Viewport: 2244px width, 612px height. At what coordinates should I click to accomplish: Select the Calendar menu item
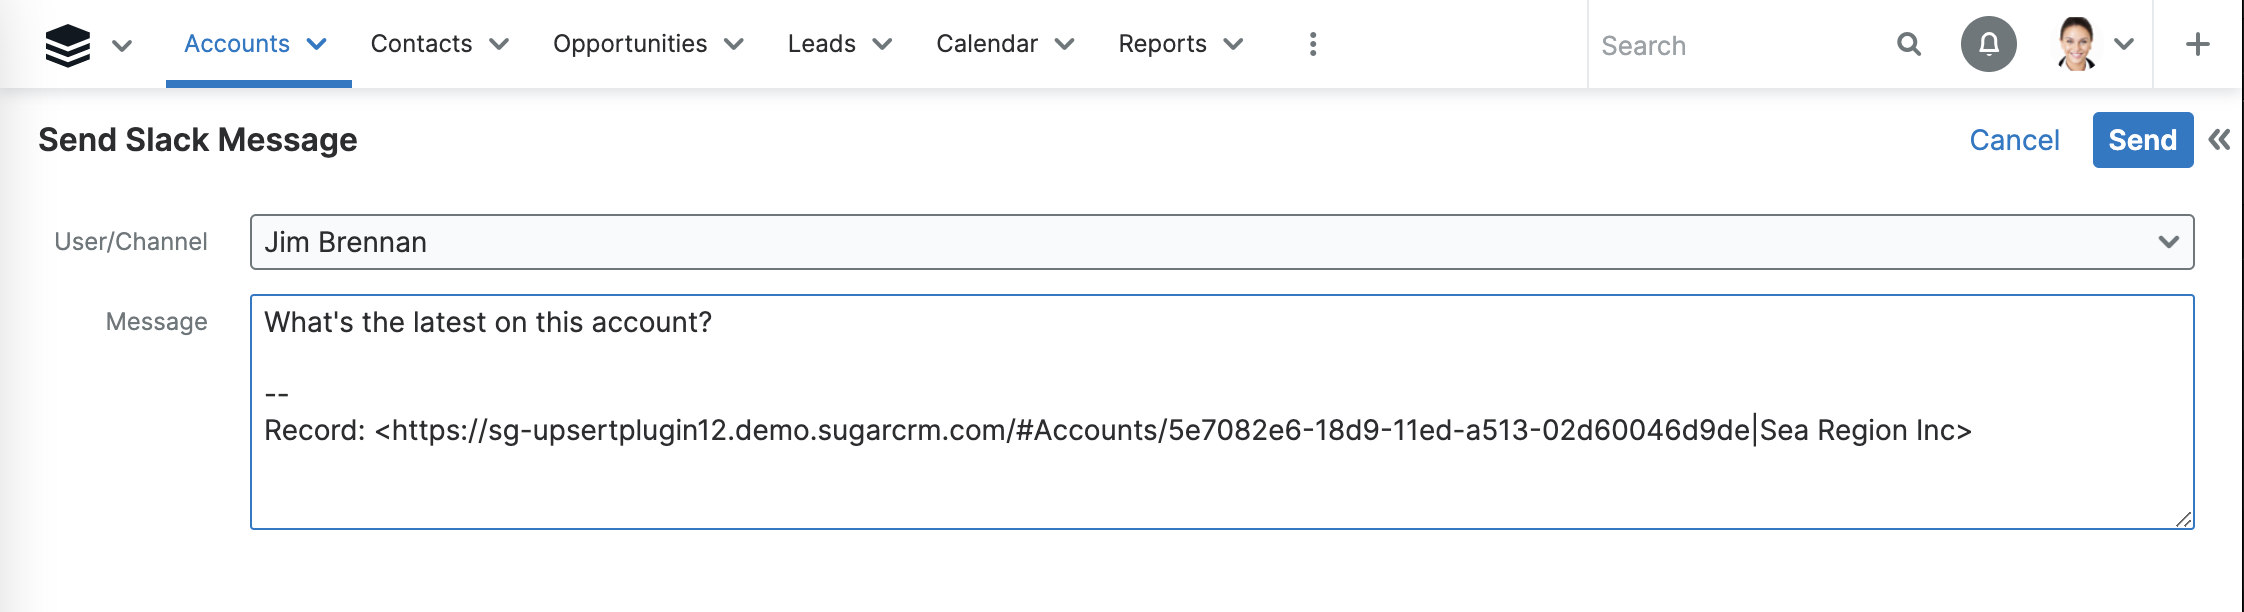pyautogui.click(x=986, y=44)
